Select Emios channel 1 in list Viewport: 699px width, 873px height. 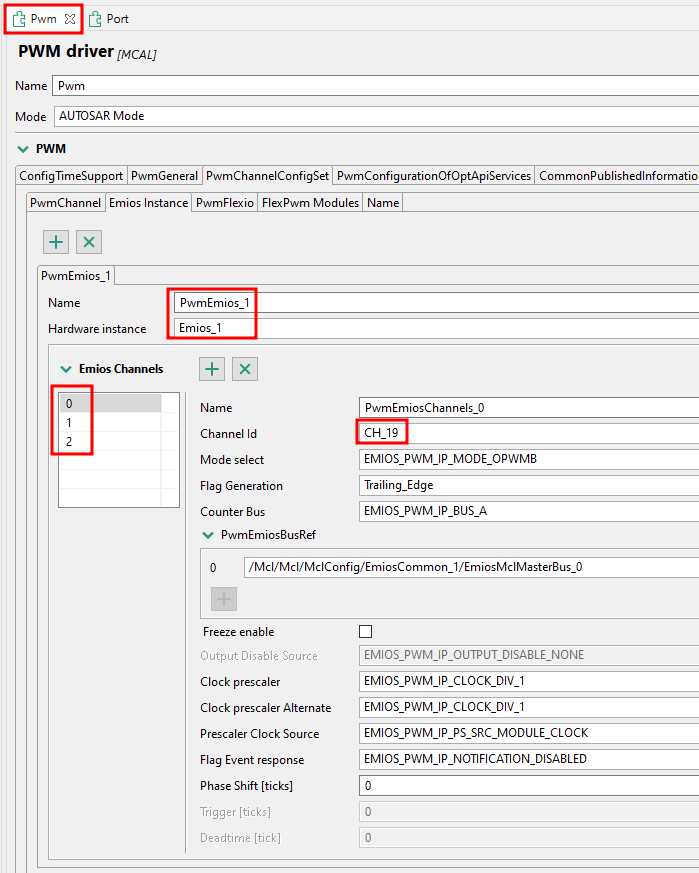coord(110,423)
